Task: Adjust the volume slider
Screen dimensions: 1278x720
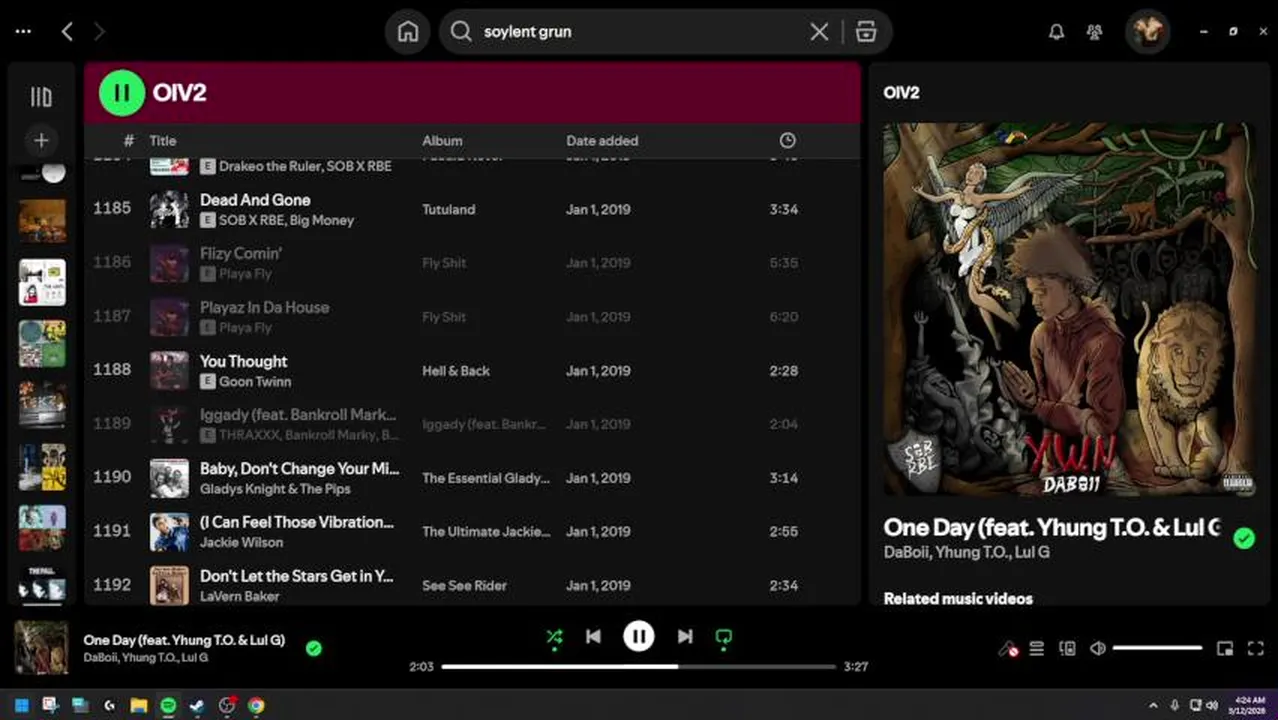Action: pyautogui.click(x=1157, y=649)
